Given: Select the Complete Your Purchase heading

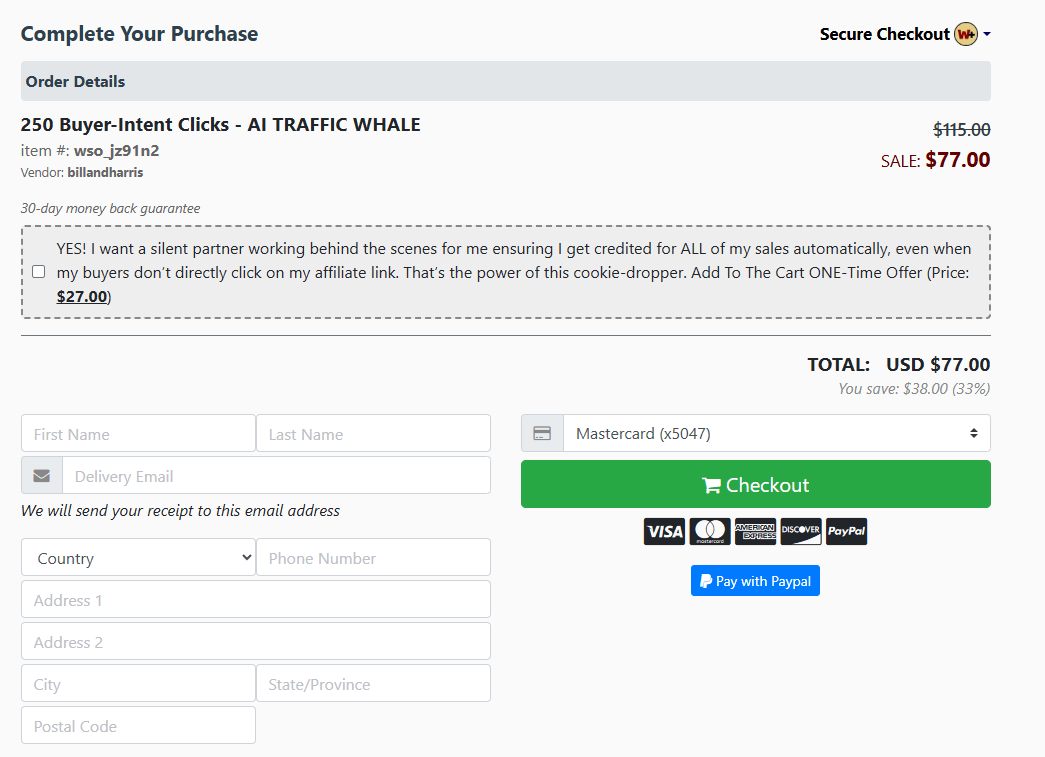Looking at the screenshot, I should click(139, 33).
